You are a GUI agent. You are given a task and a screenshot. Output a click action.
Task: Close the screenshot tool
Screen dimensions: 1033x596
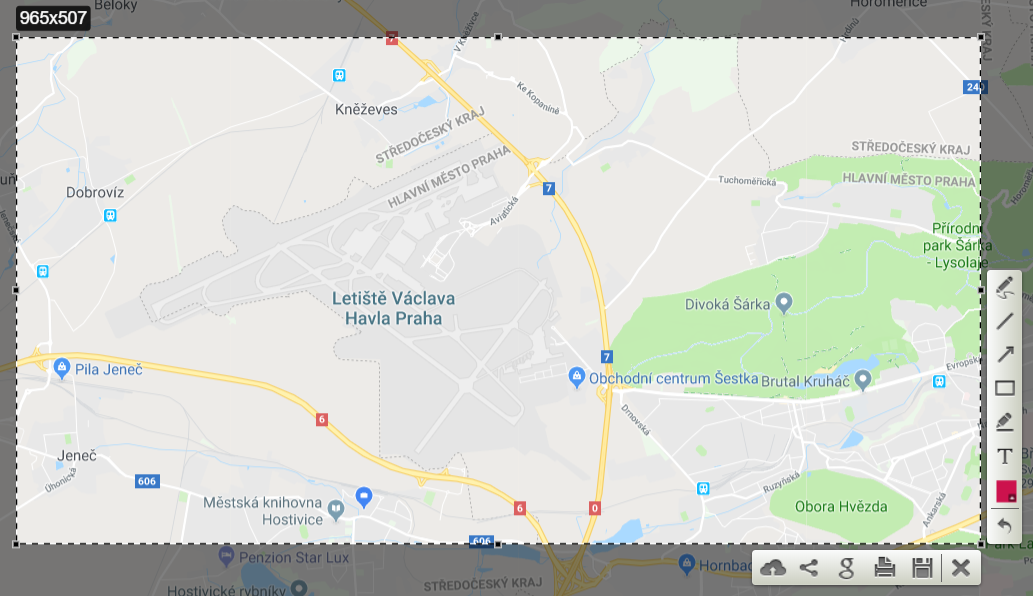click(961, 568)
